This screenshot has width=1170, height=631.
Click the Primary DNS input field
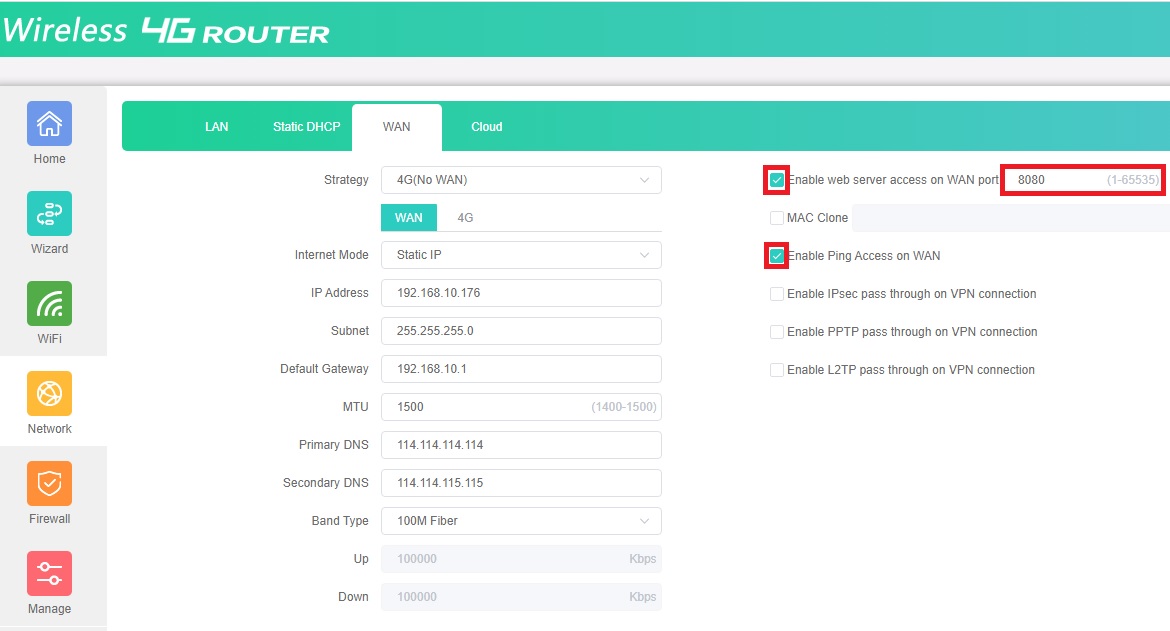pos(521,445)
